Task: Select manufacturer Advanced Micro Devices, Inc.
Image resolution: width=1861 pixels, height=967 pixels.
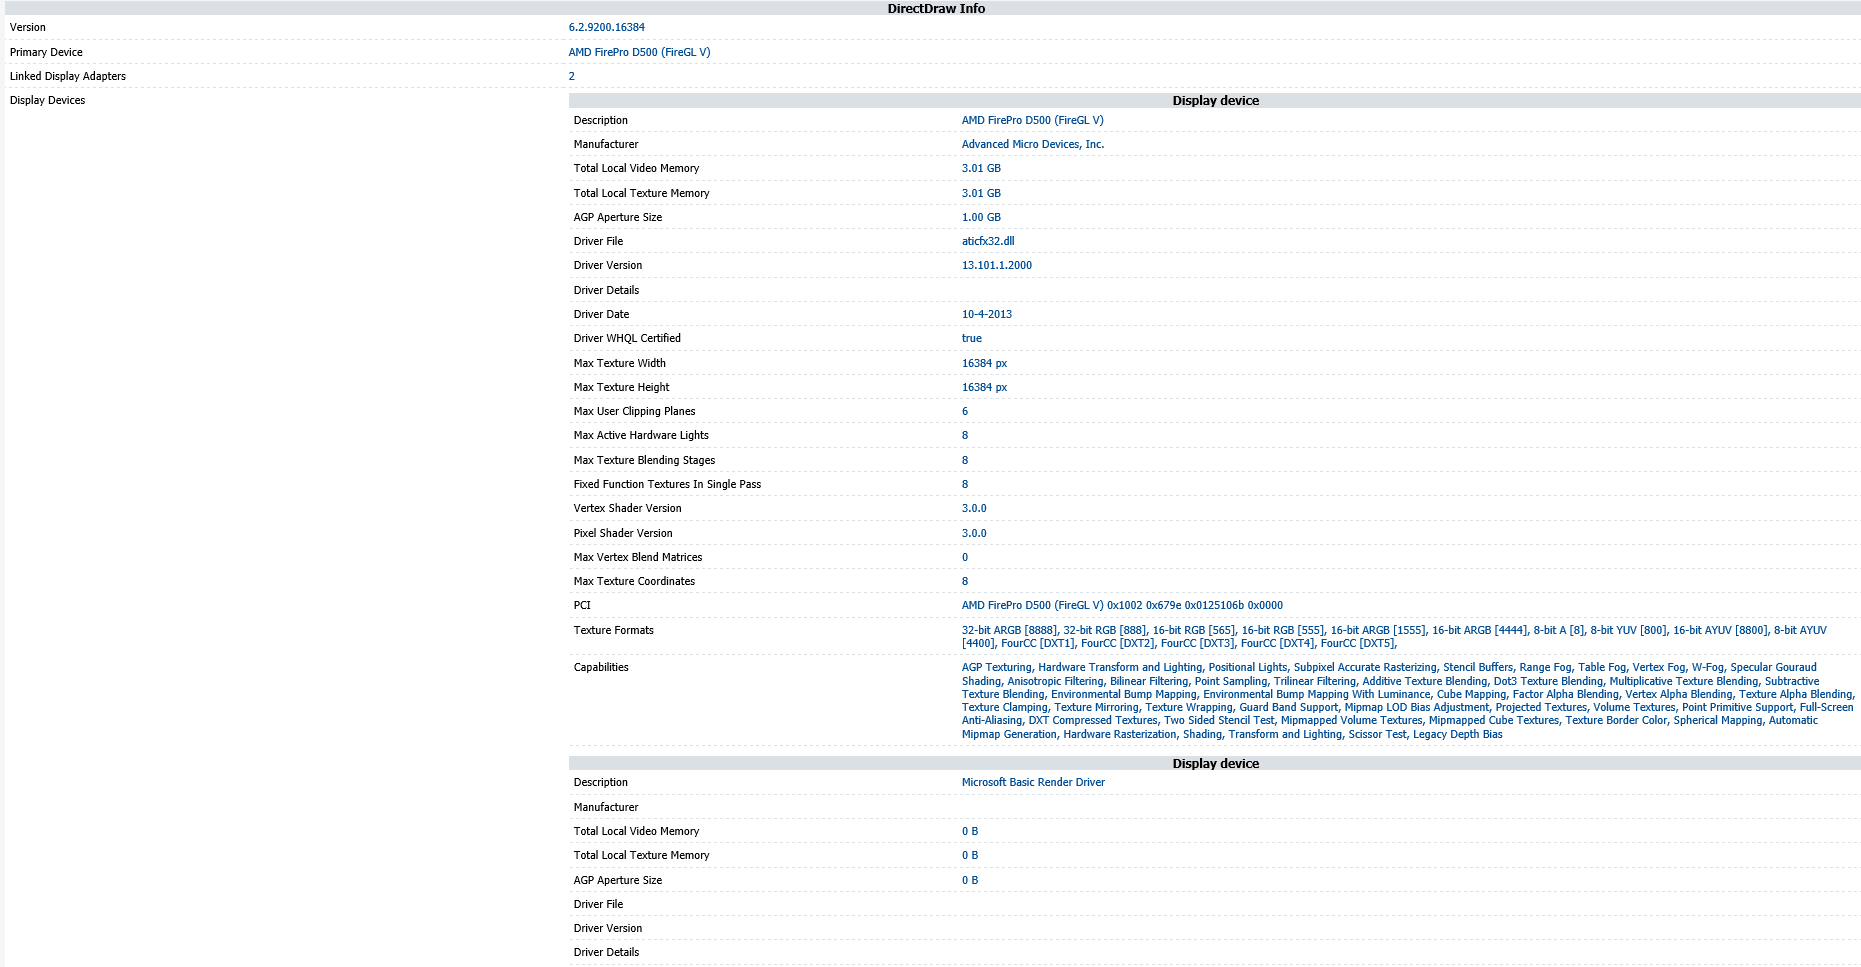Action: point(1033,144)
